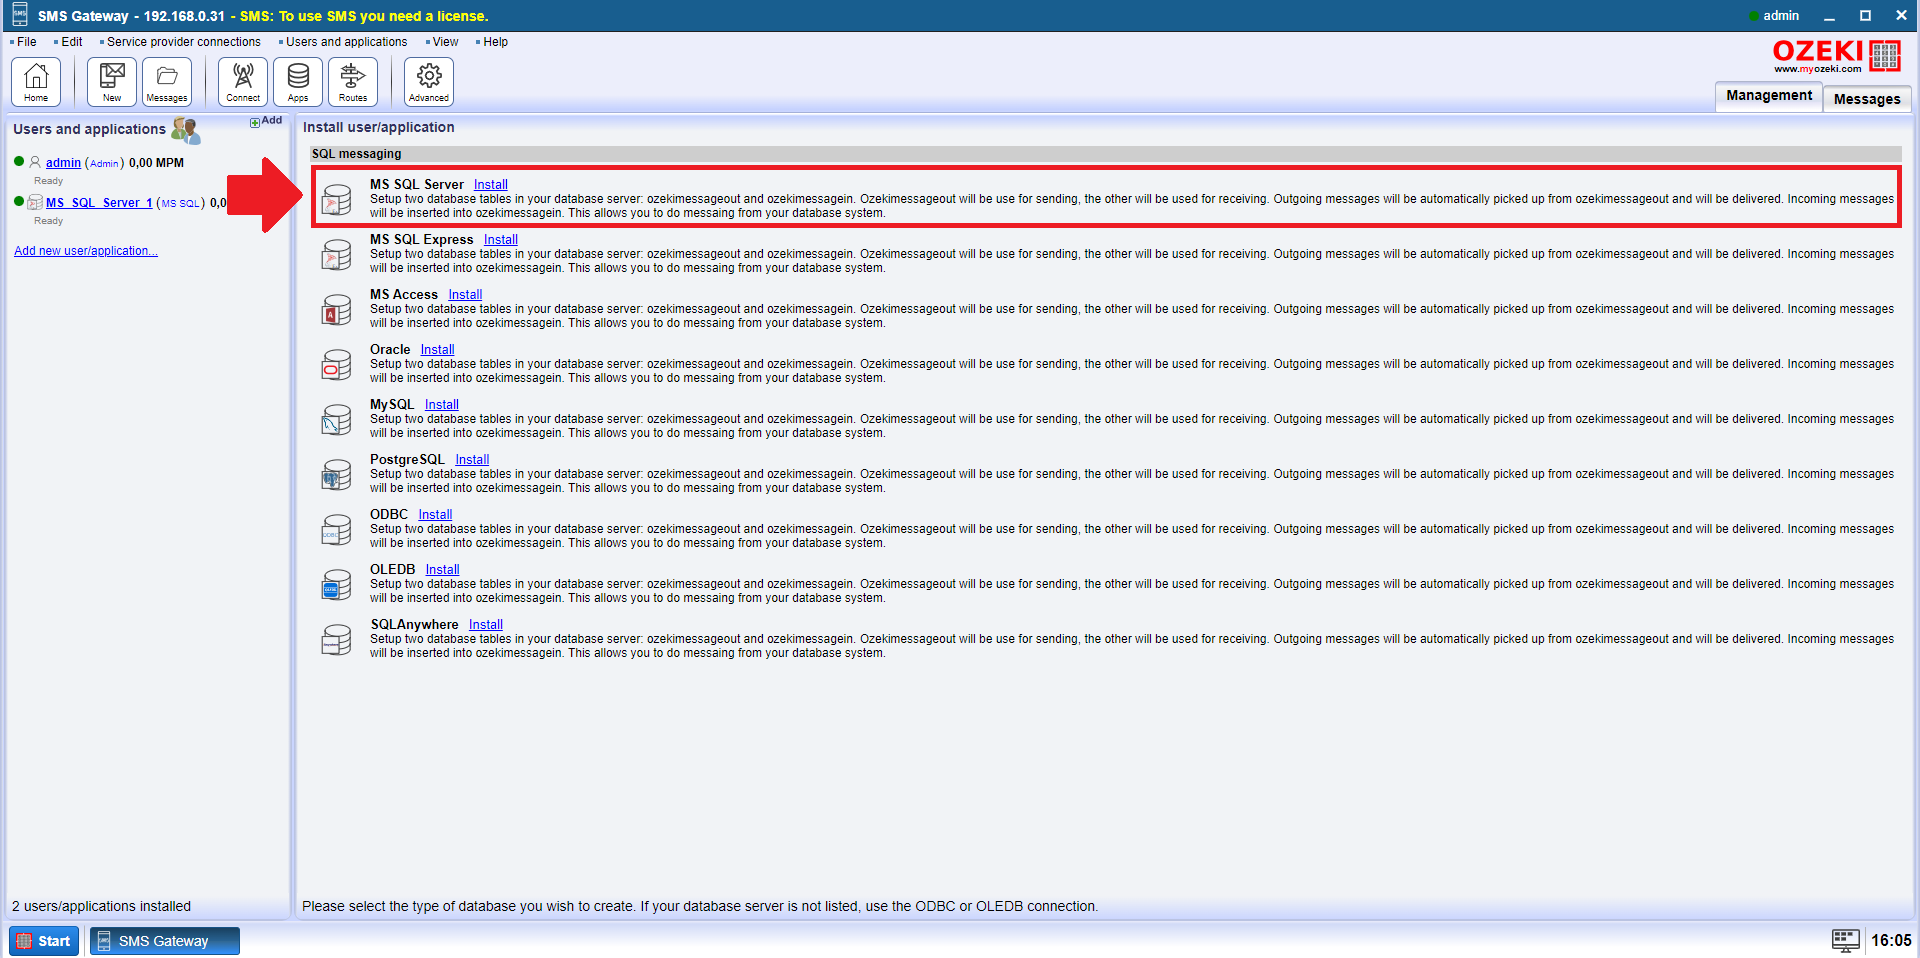Click the www.myozeki.com text

pyautogui.click(x=1818, y=69)
